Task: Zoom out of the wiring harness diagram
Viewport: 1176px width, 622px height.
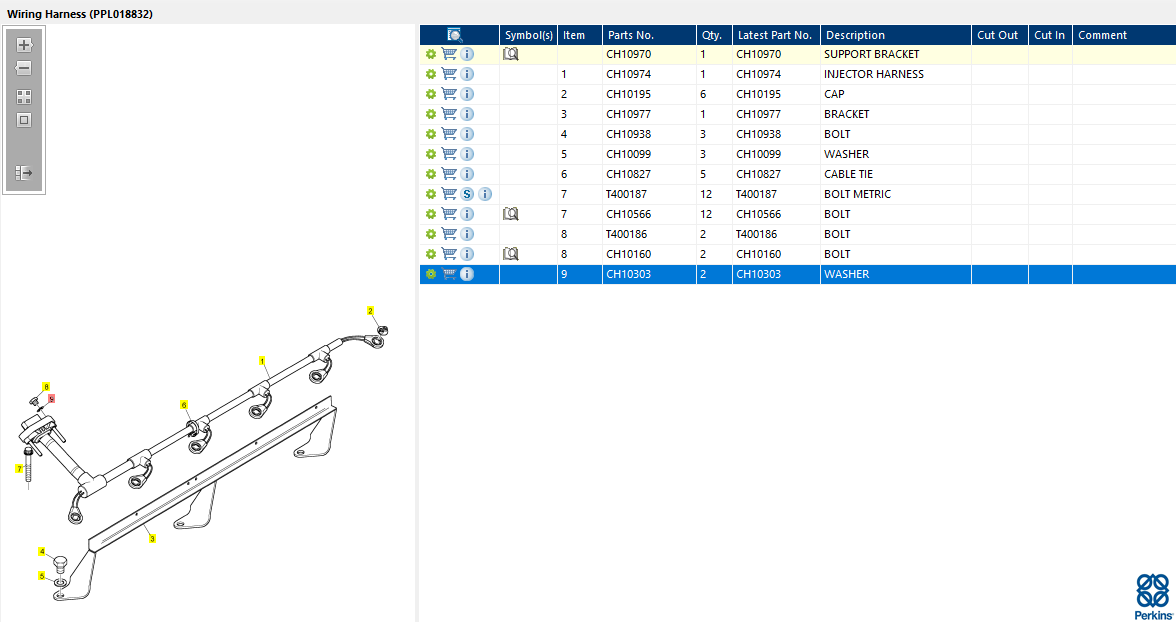Action: [x=24, y=68]
